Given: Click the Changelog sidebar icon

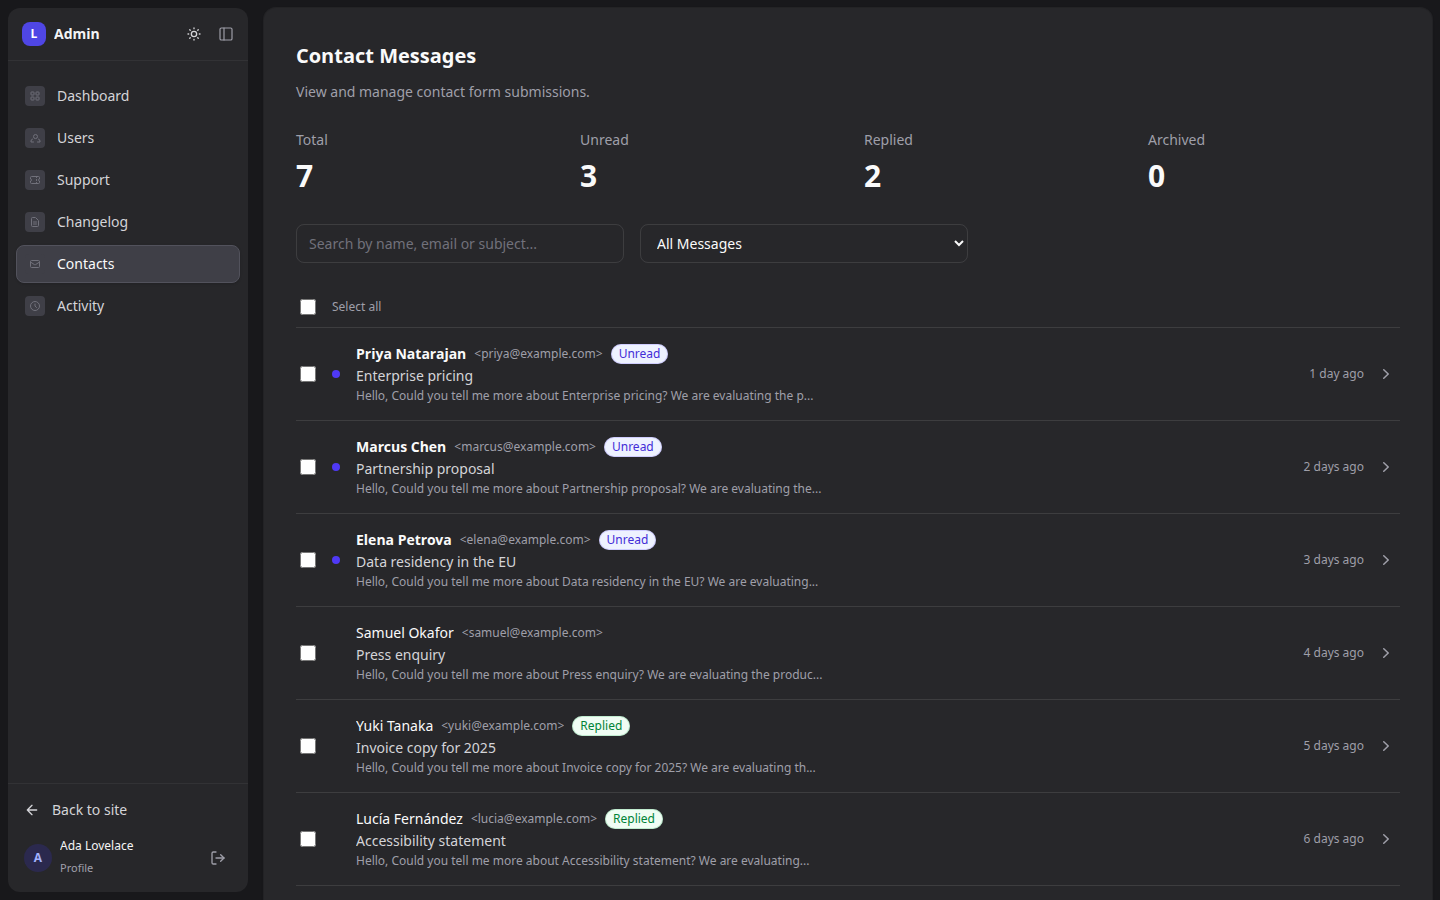Looking at the screenshot, I should click(x=35, y=222).
